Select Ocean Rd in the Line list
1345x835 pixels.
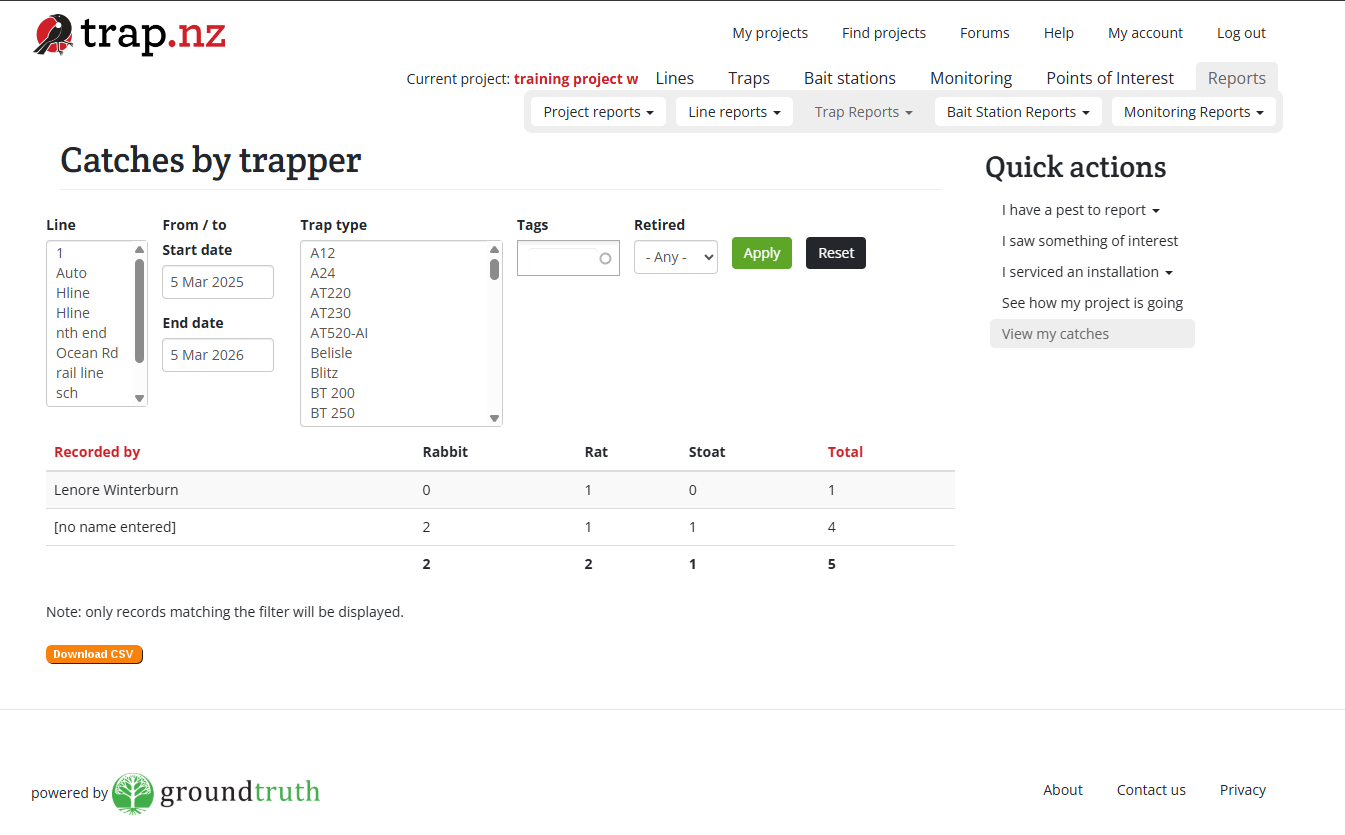87,353
